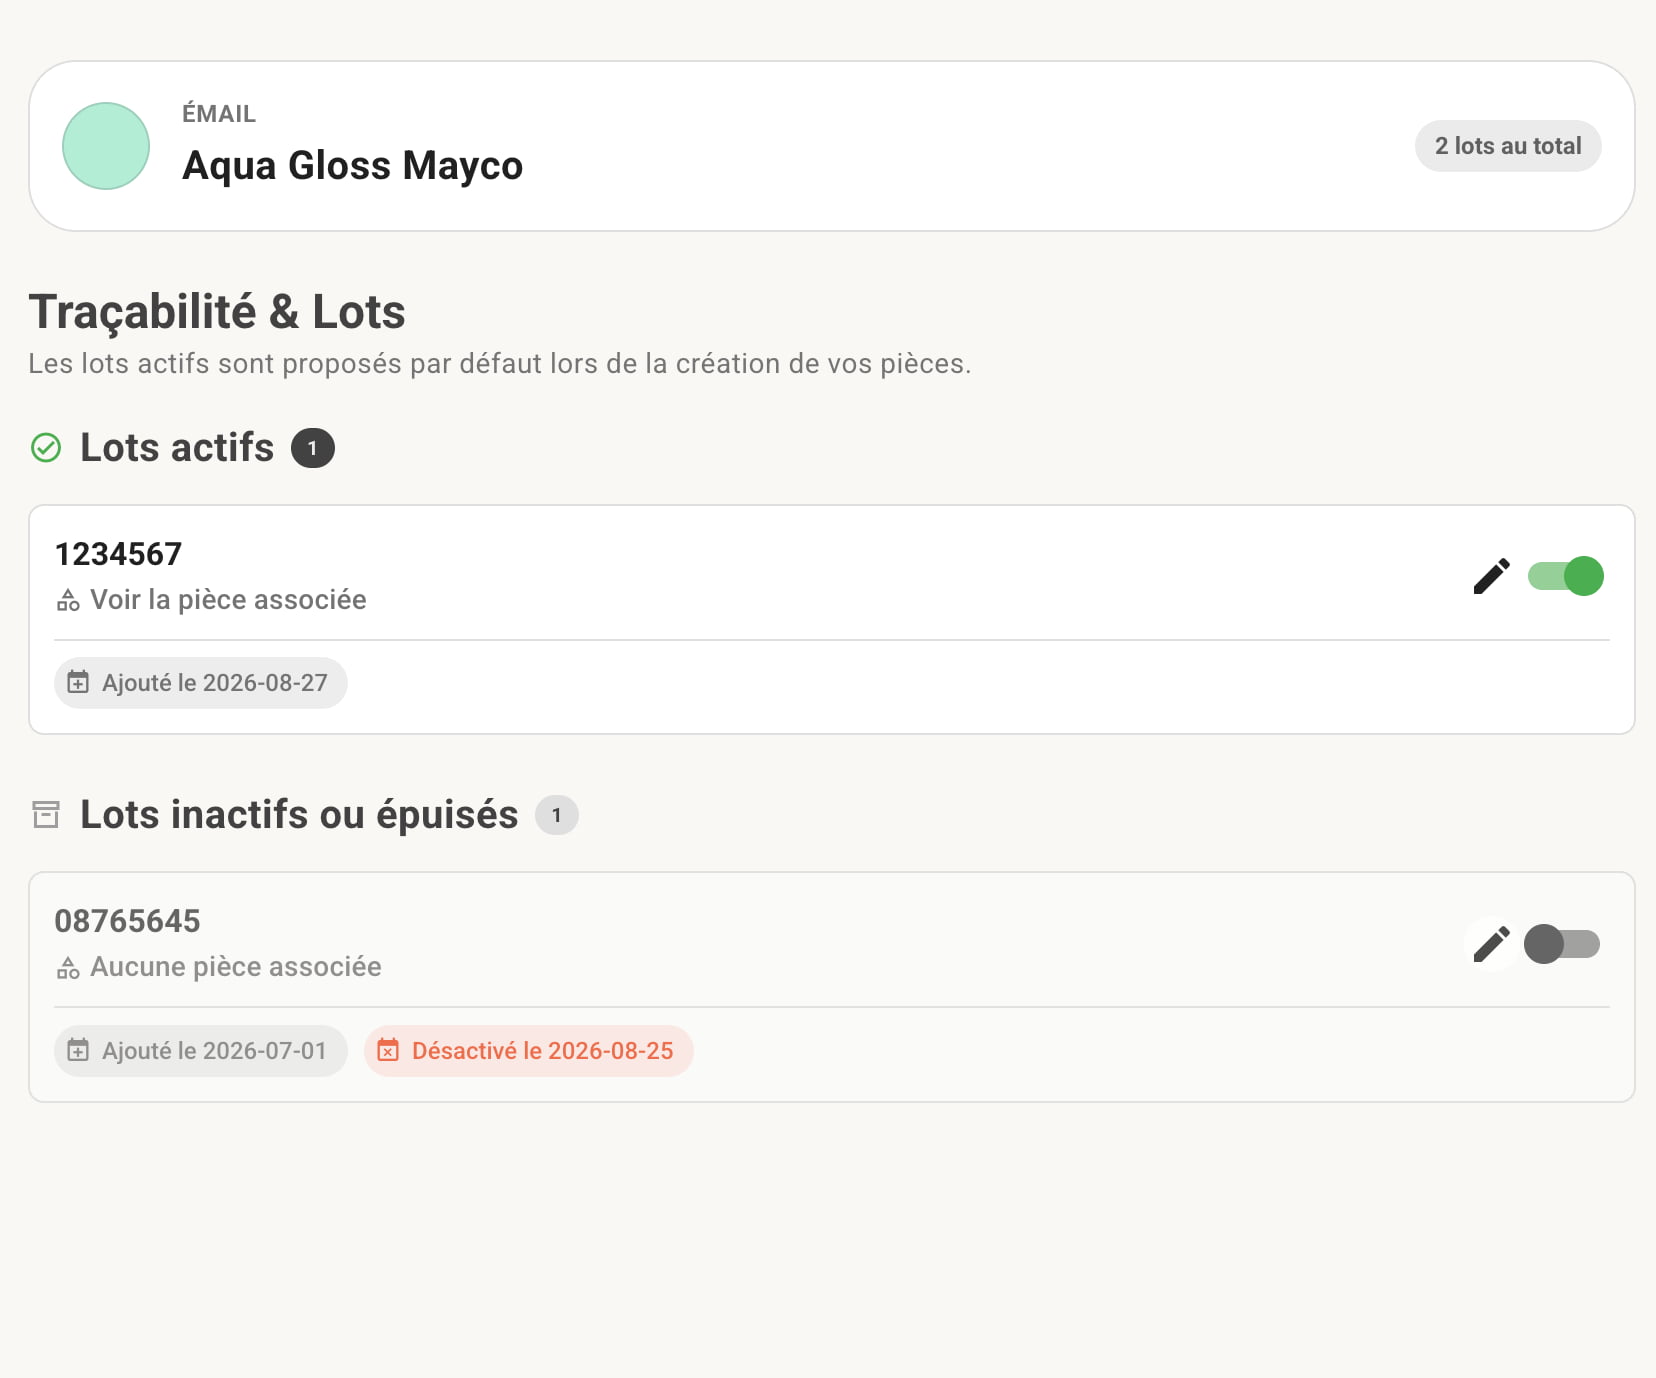Click the shapes icon beside 'Voir la pièce associée'
1656x1378 pixels.
tap(68, 601)
